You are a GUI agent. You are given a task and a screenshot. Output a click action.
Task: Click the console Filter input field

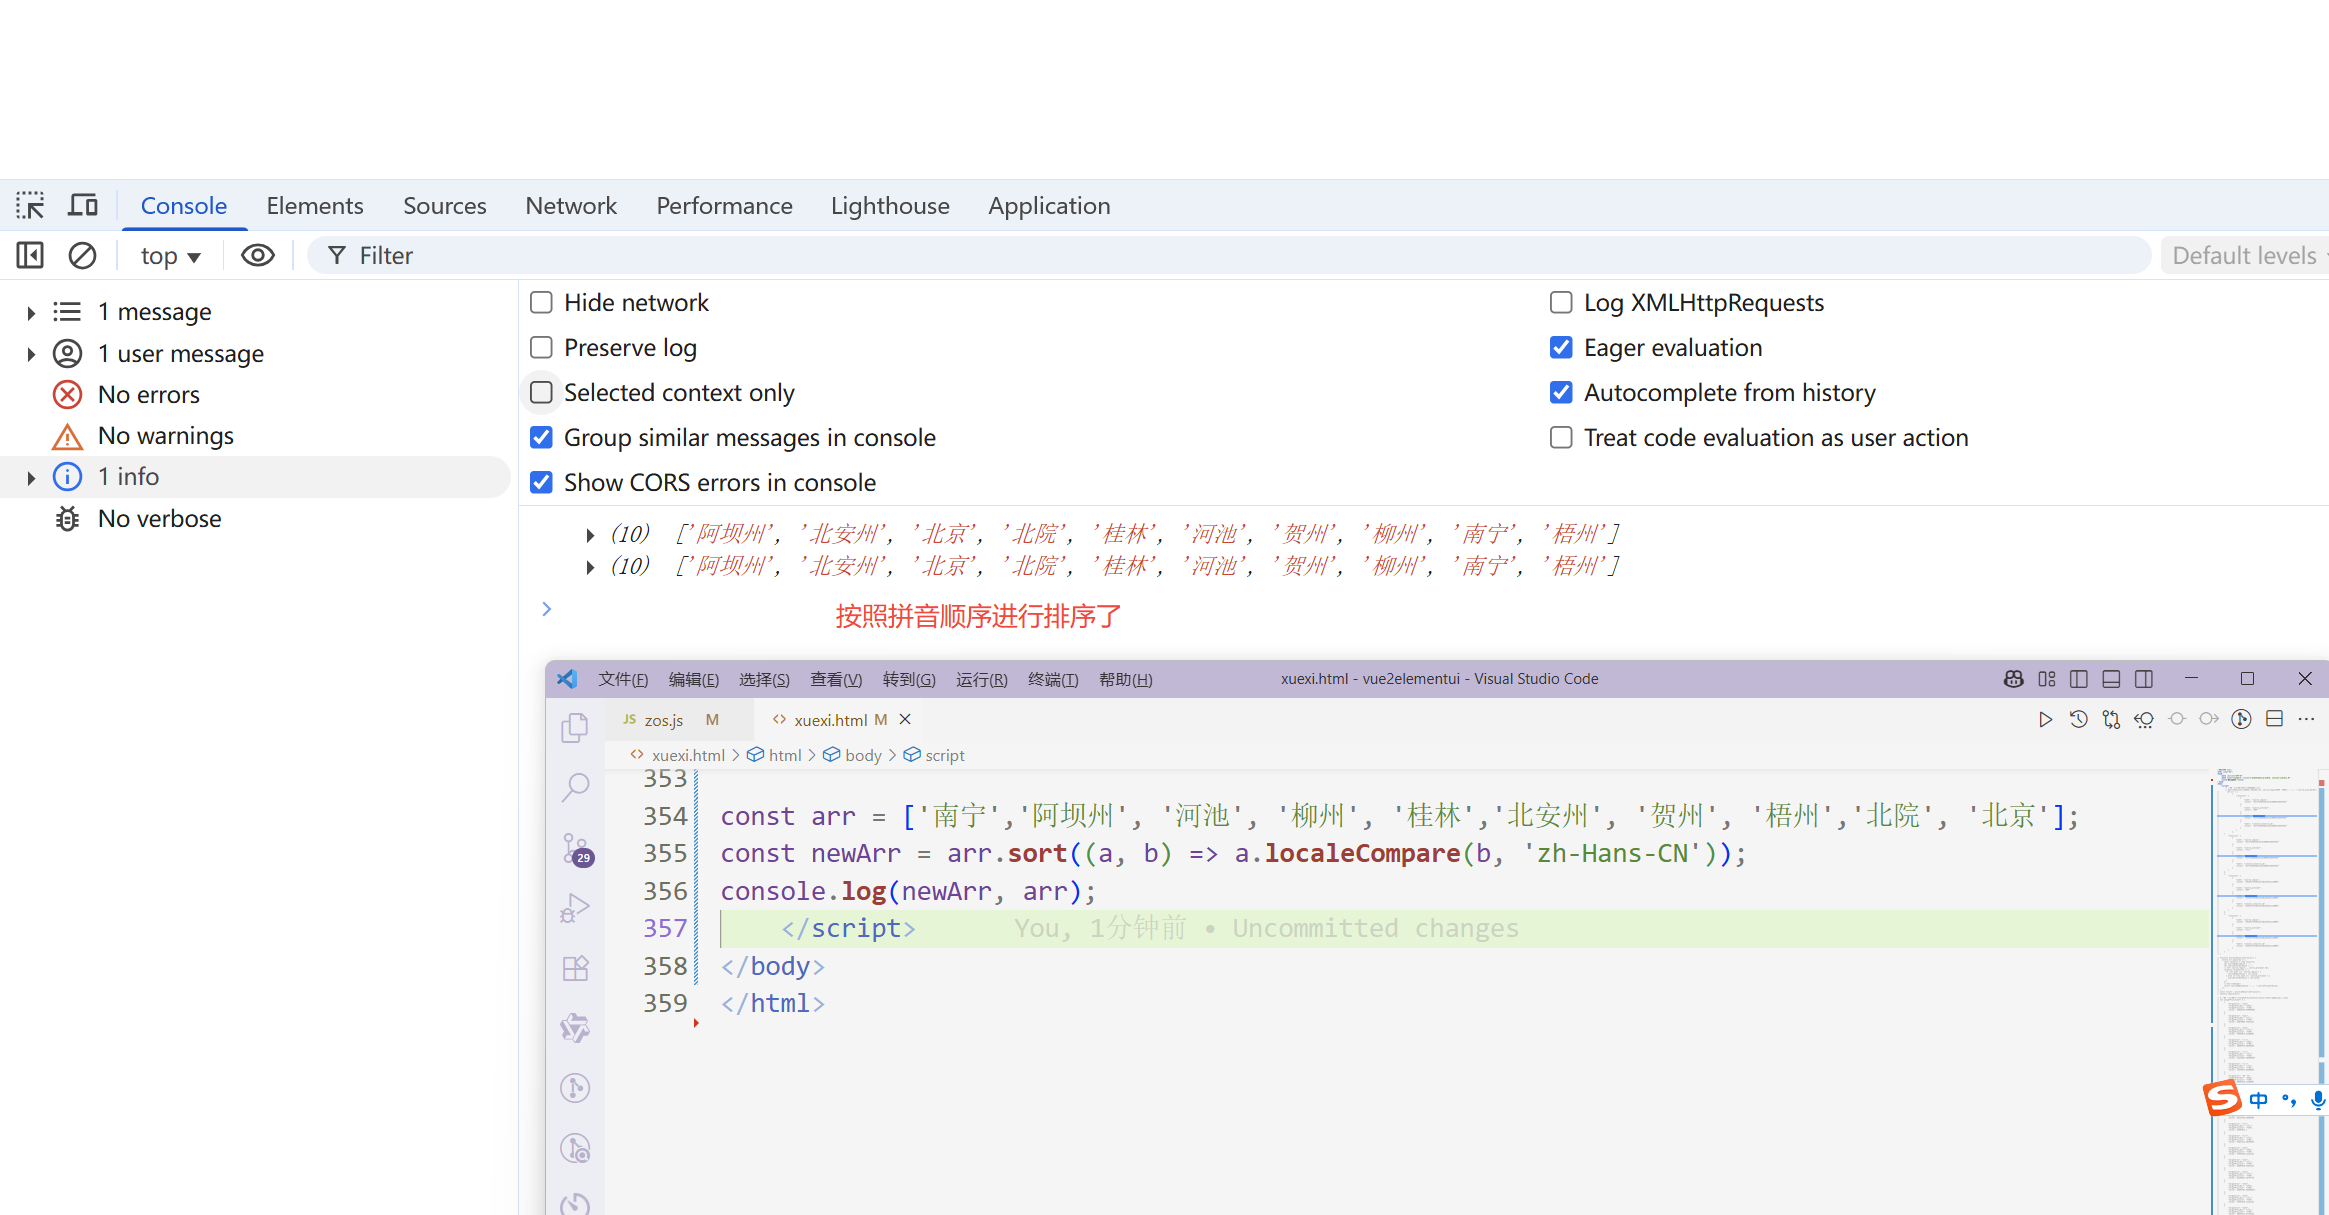(x=1200, y=256)
